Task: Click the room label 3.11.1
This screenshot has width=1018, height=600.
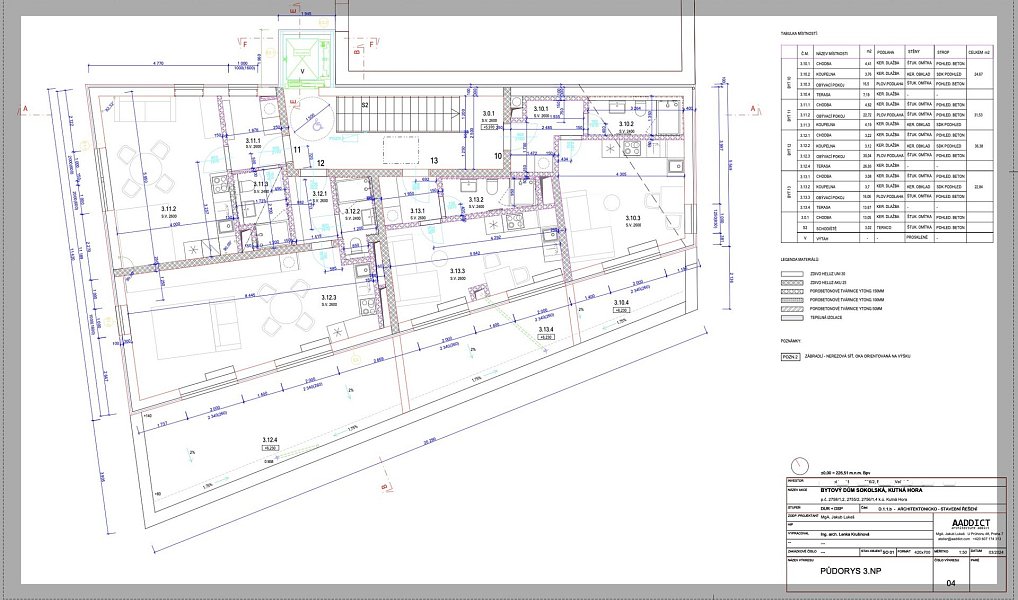Action: (x=253, y=140)
